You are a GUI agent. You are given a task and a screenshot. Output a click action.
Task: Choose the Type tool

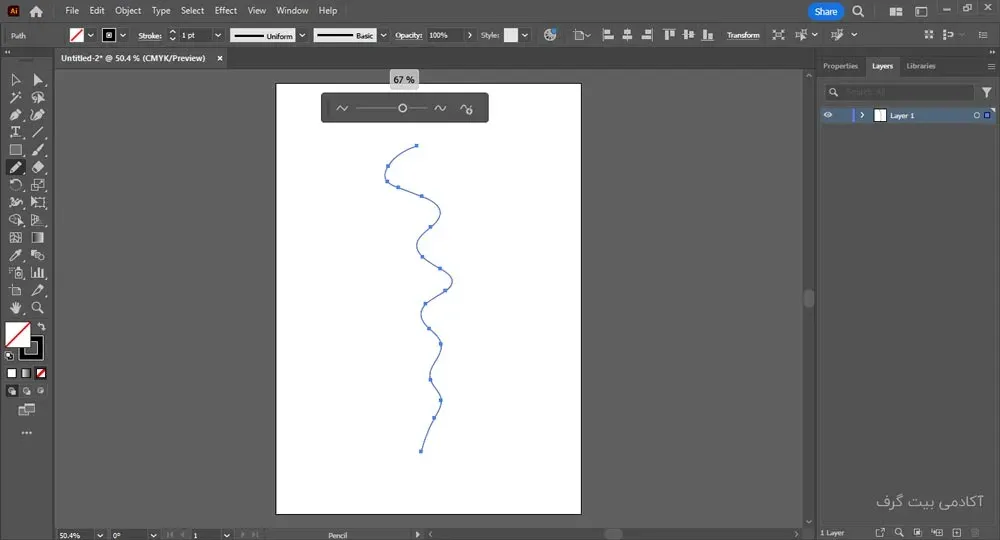15,132
